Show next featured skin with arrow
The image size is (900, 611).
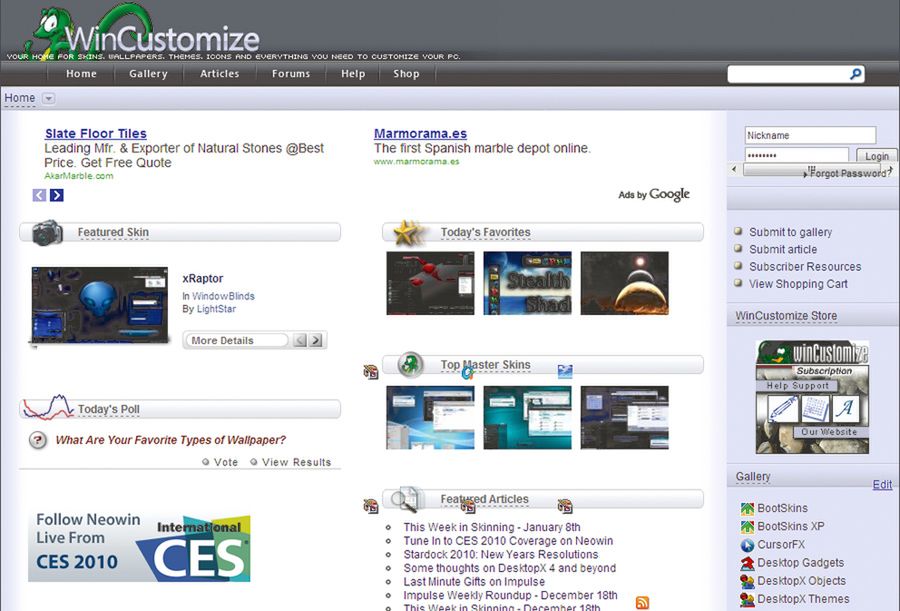pos(316,340)
